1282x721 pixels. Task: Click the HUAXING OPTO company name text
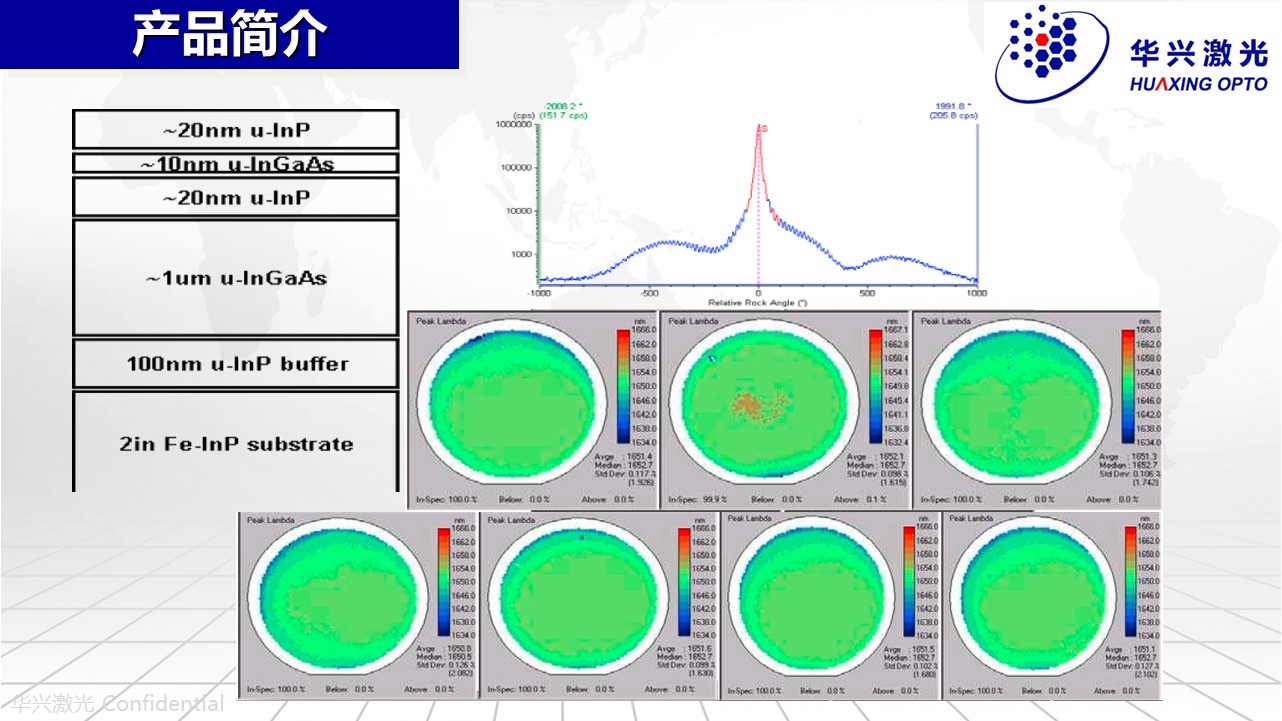[1198, 84]
